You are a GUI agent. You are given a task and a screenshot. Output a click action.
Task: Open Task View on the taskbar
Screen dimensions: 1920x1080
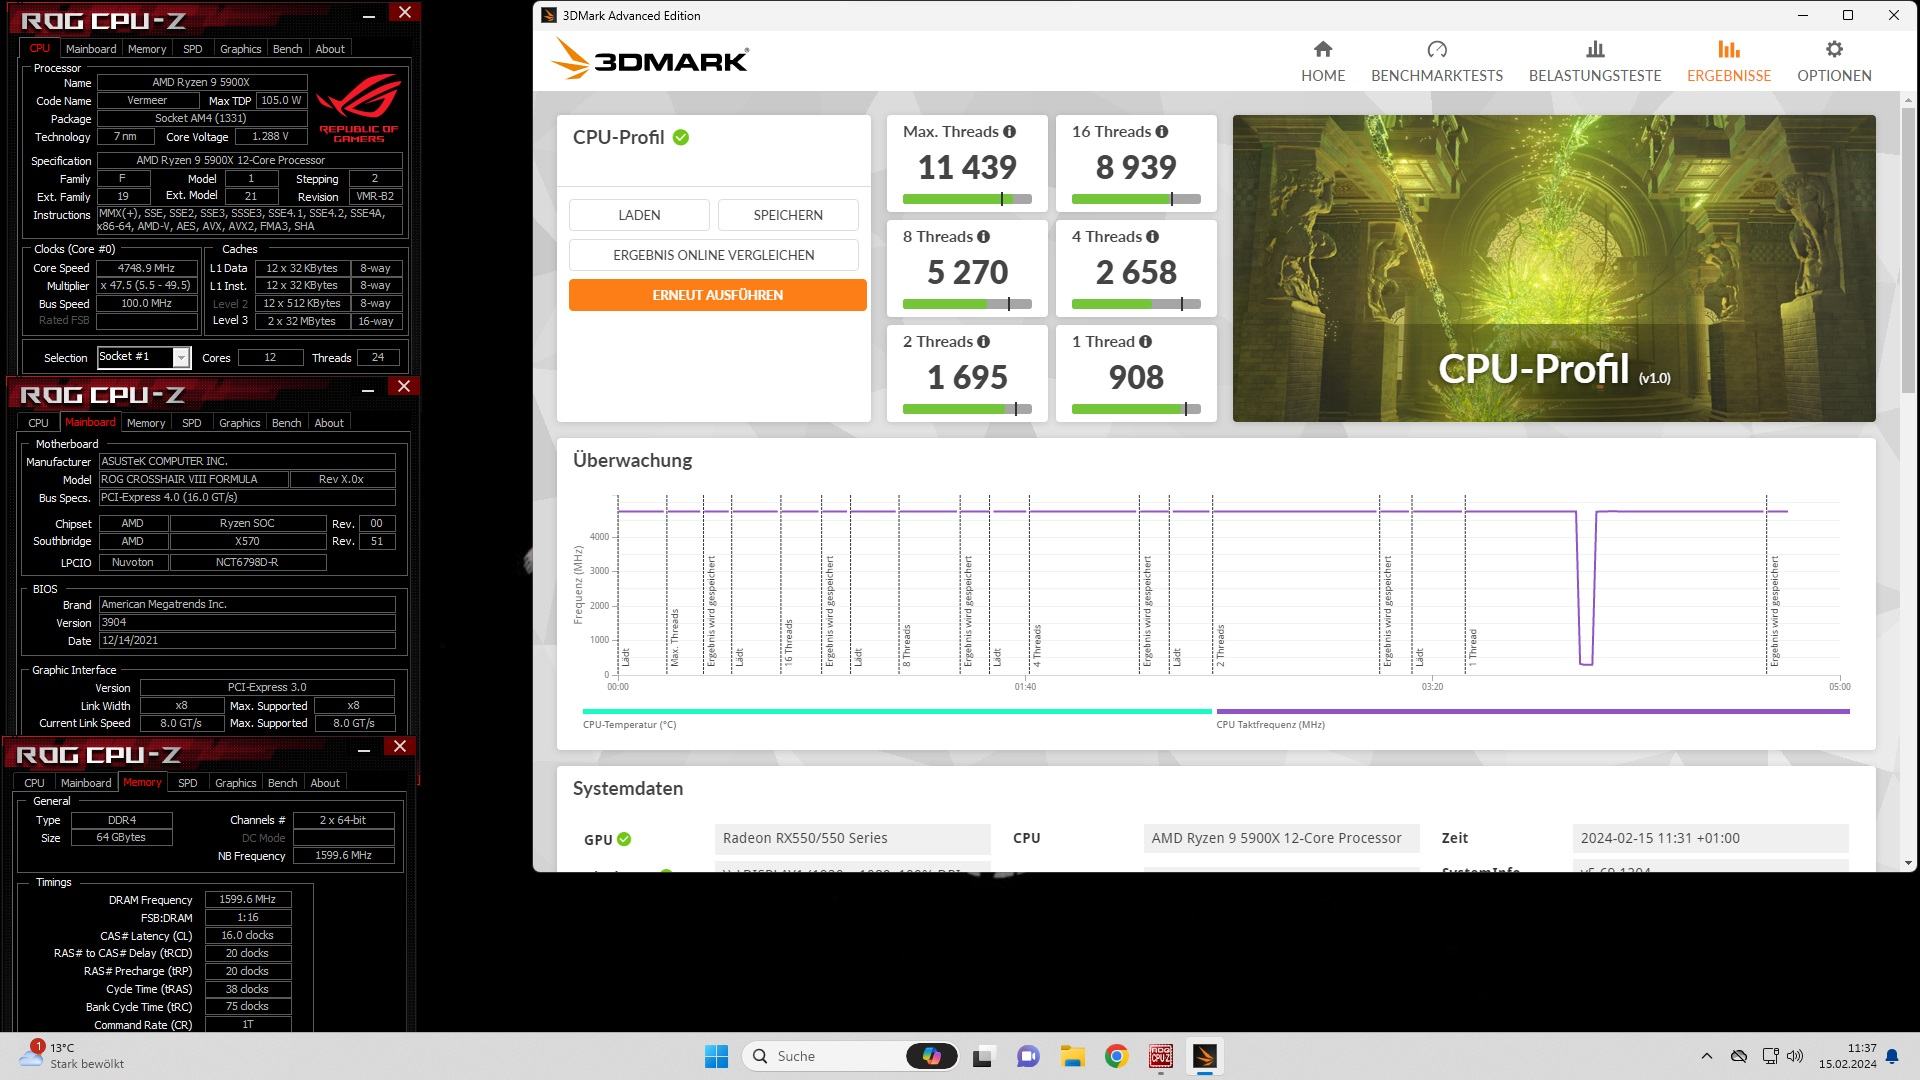983,1056
